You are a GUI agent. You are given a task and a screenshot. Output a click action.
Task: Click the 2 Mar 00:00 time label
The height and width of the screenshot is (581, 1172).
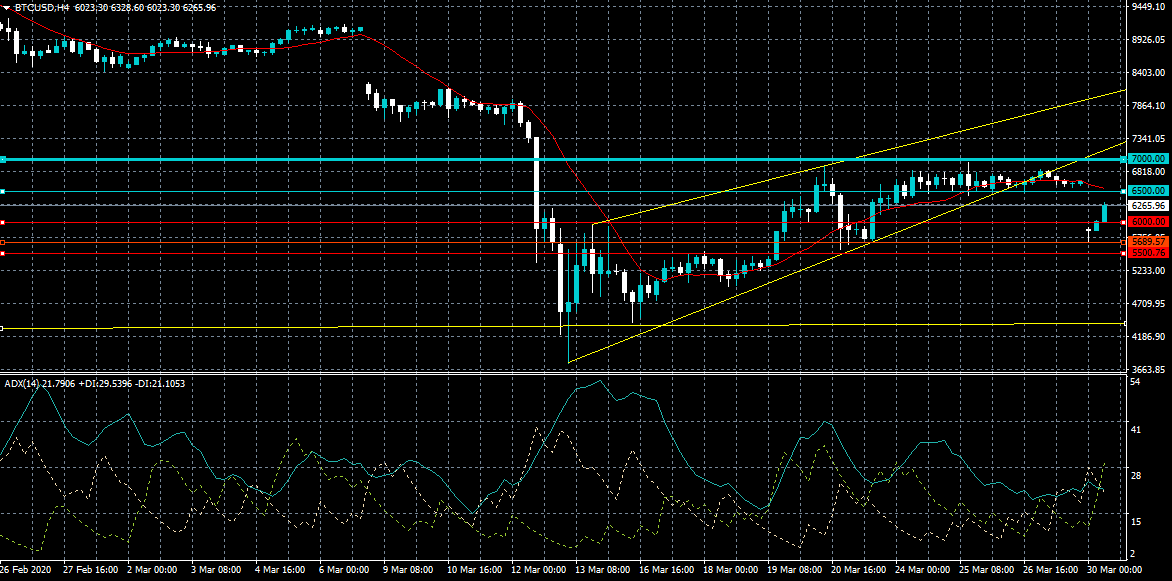click(153, 569)
